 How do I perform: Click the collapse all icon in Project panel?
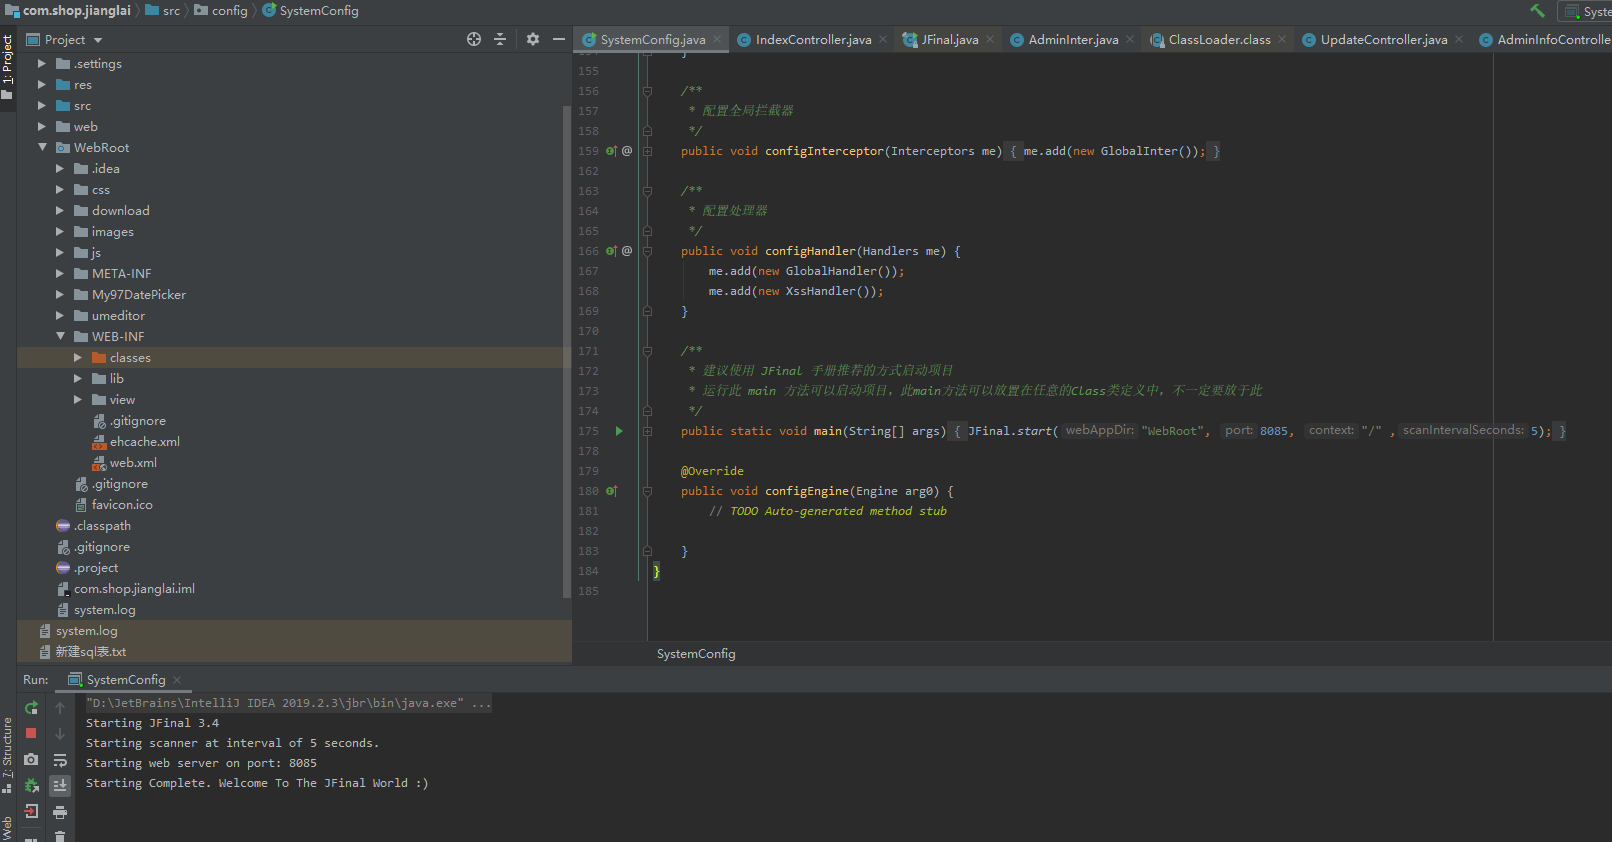point(500,39)
